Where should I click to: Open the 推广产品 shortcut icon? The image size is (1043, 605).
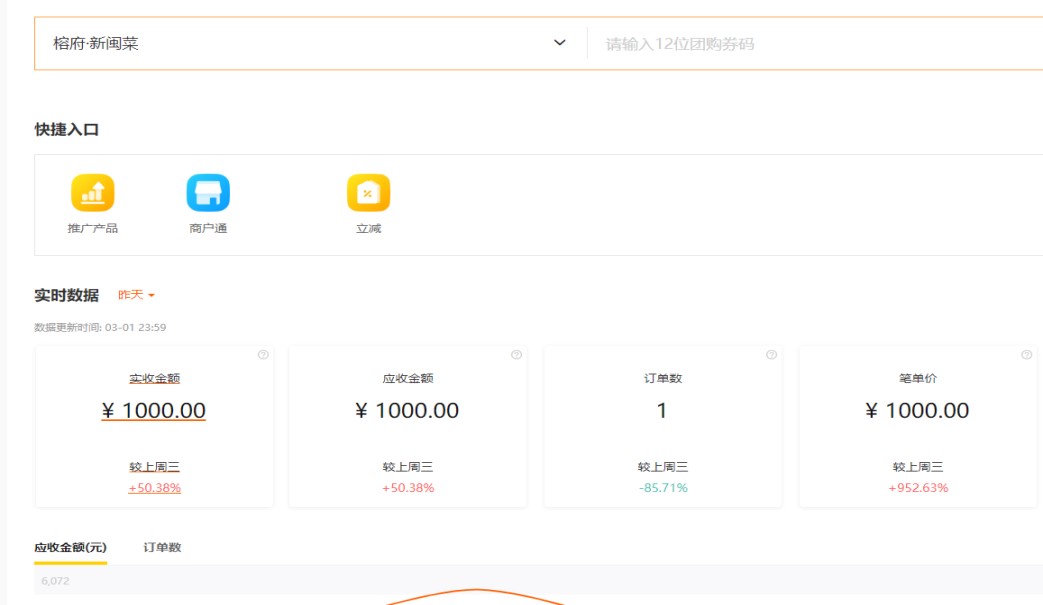click(92, 193)
